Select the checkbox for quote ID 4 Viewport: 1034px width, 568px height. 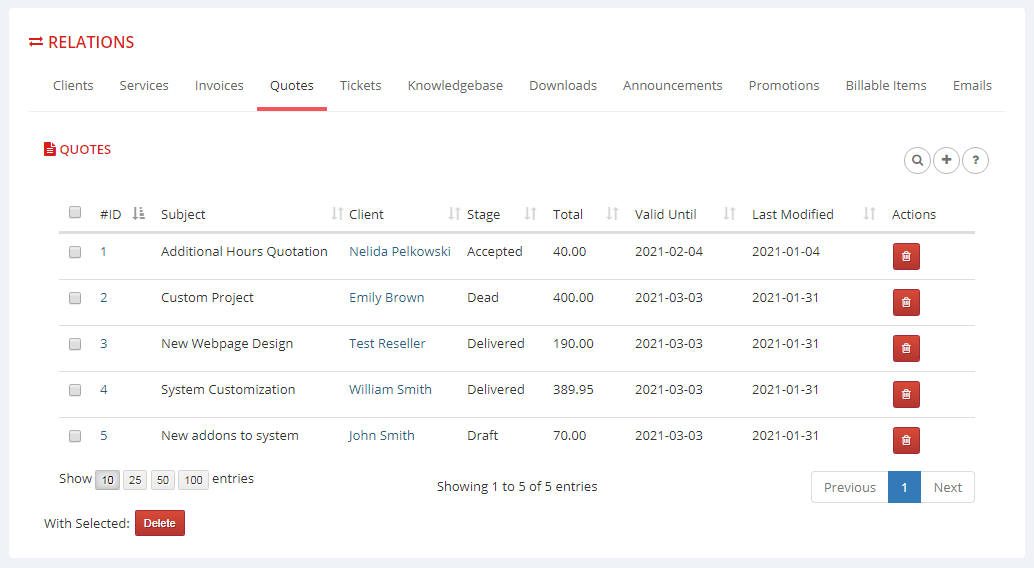point(75,390)
